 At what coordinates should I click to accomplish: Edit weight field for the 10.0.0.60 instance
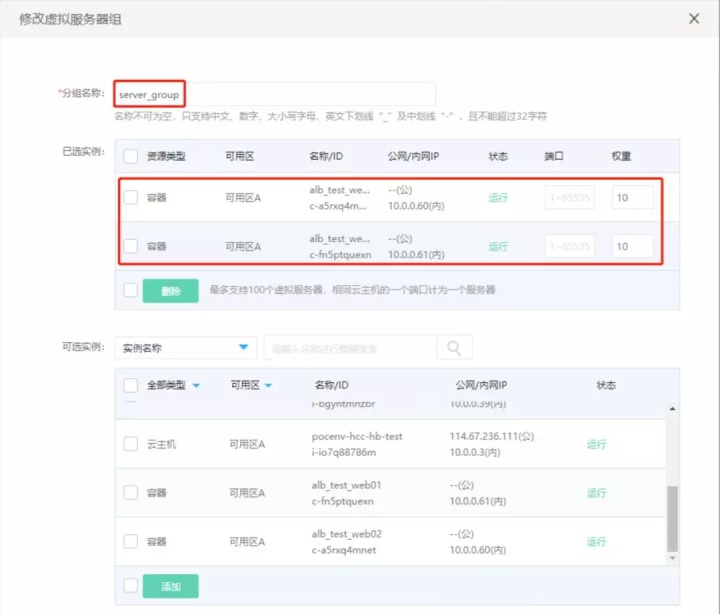pos(632,197)
